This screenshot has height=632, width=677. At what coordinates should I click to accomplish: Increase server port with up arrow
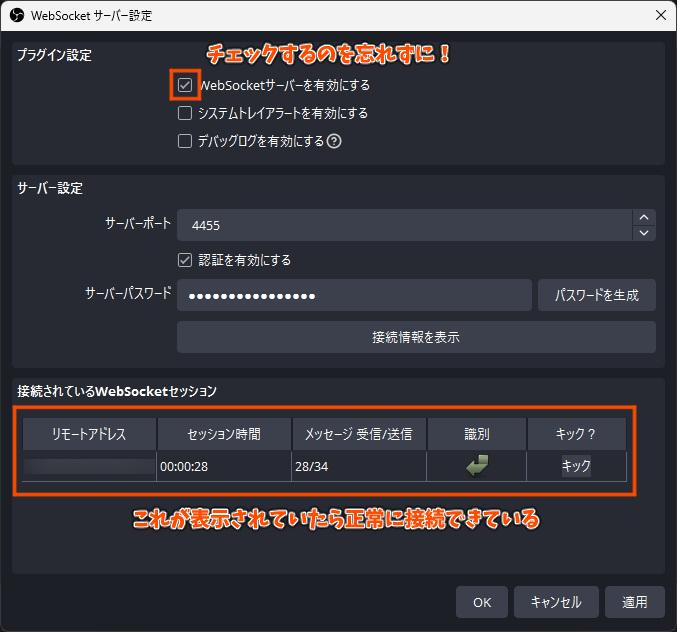click(644, 217)
